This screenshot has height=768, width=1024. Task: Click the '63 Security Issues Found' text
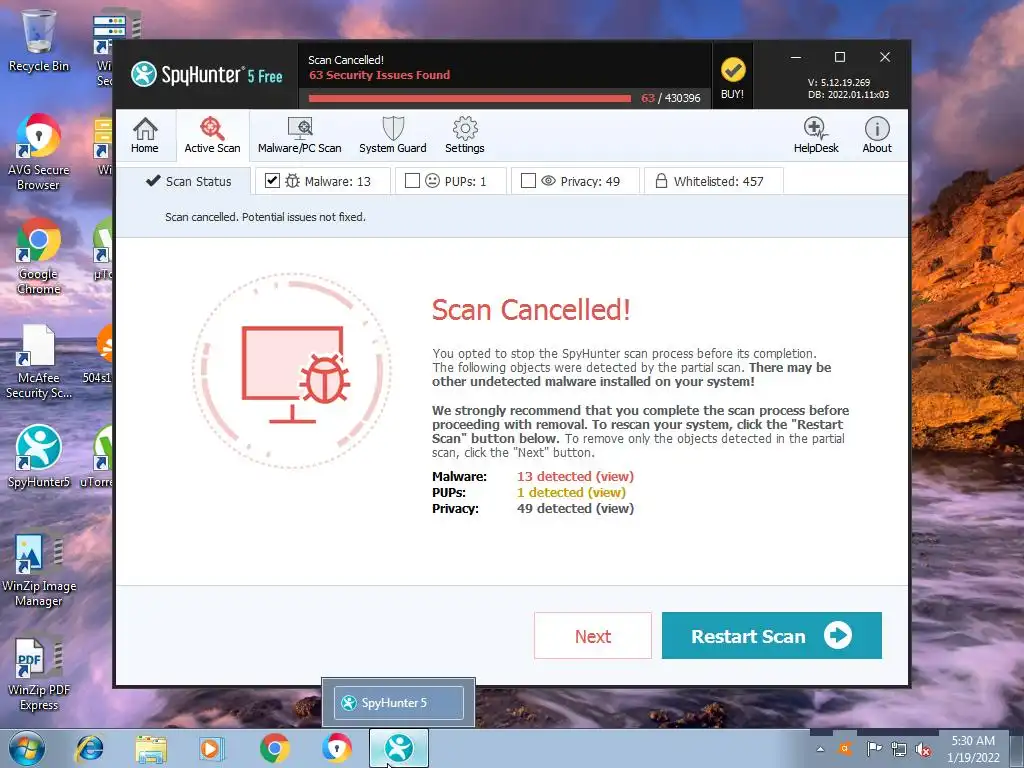(379, 75)
